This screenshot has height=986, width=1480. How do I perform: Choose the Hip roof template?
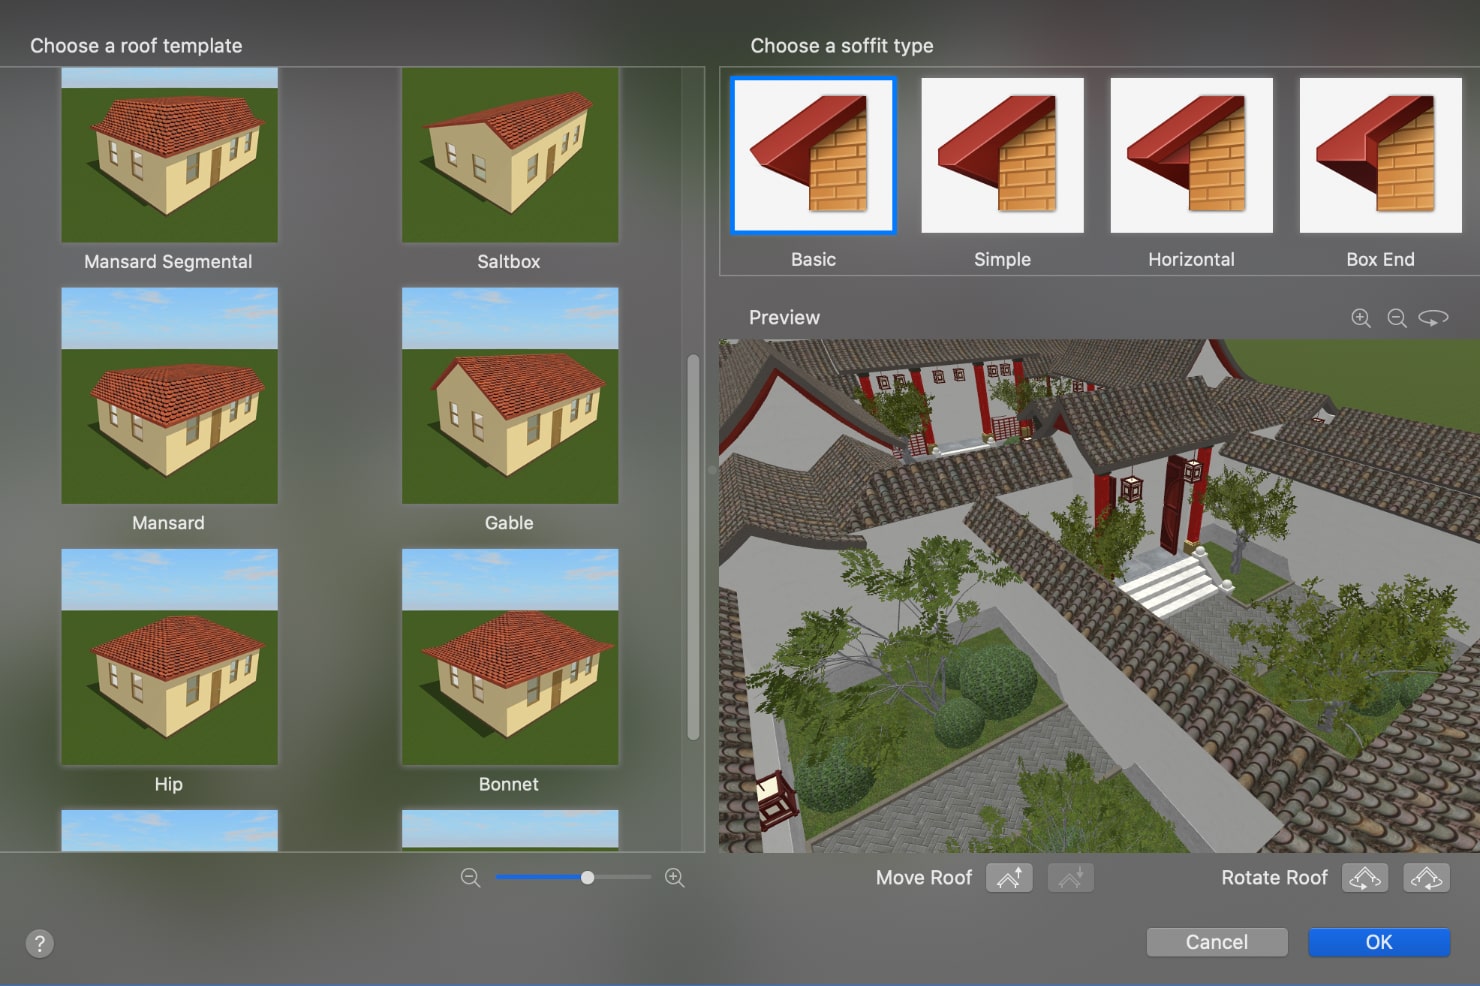pos(169,657)
